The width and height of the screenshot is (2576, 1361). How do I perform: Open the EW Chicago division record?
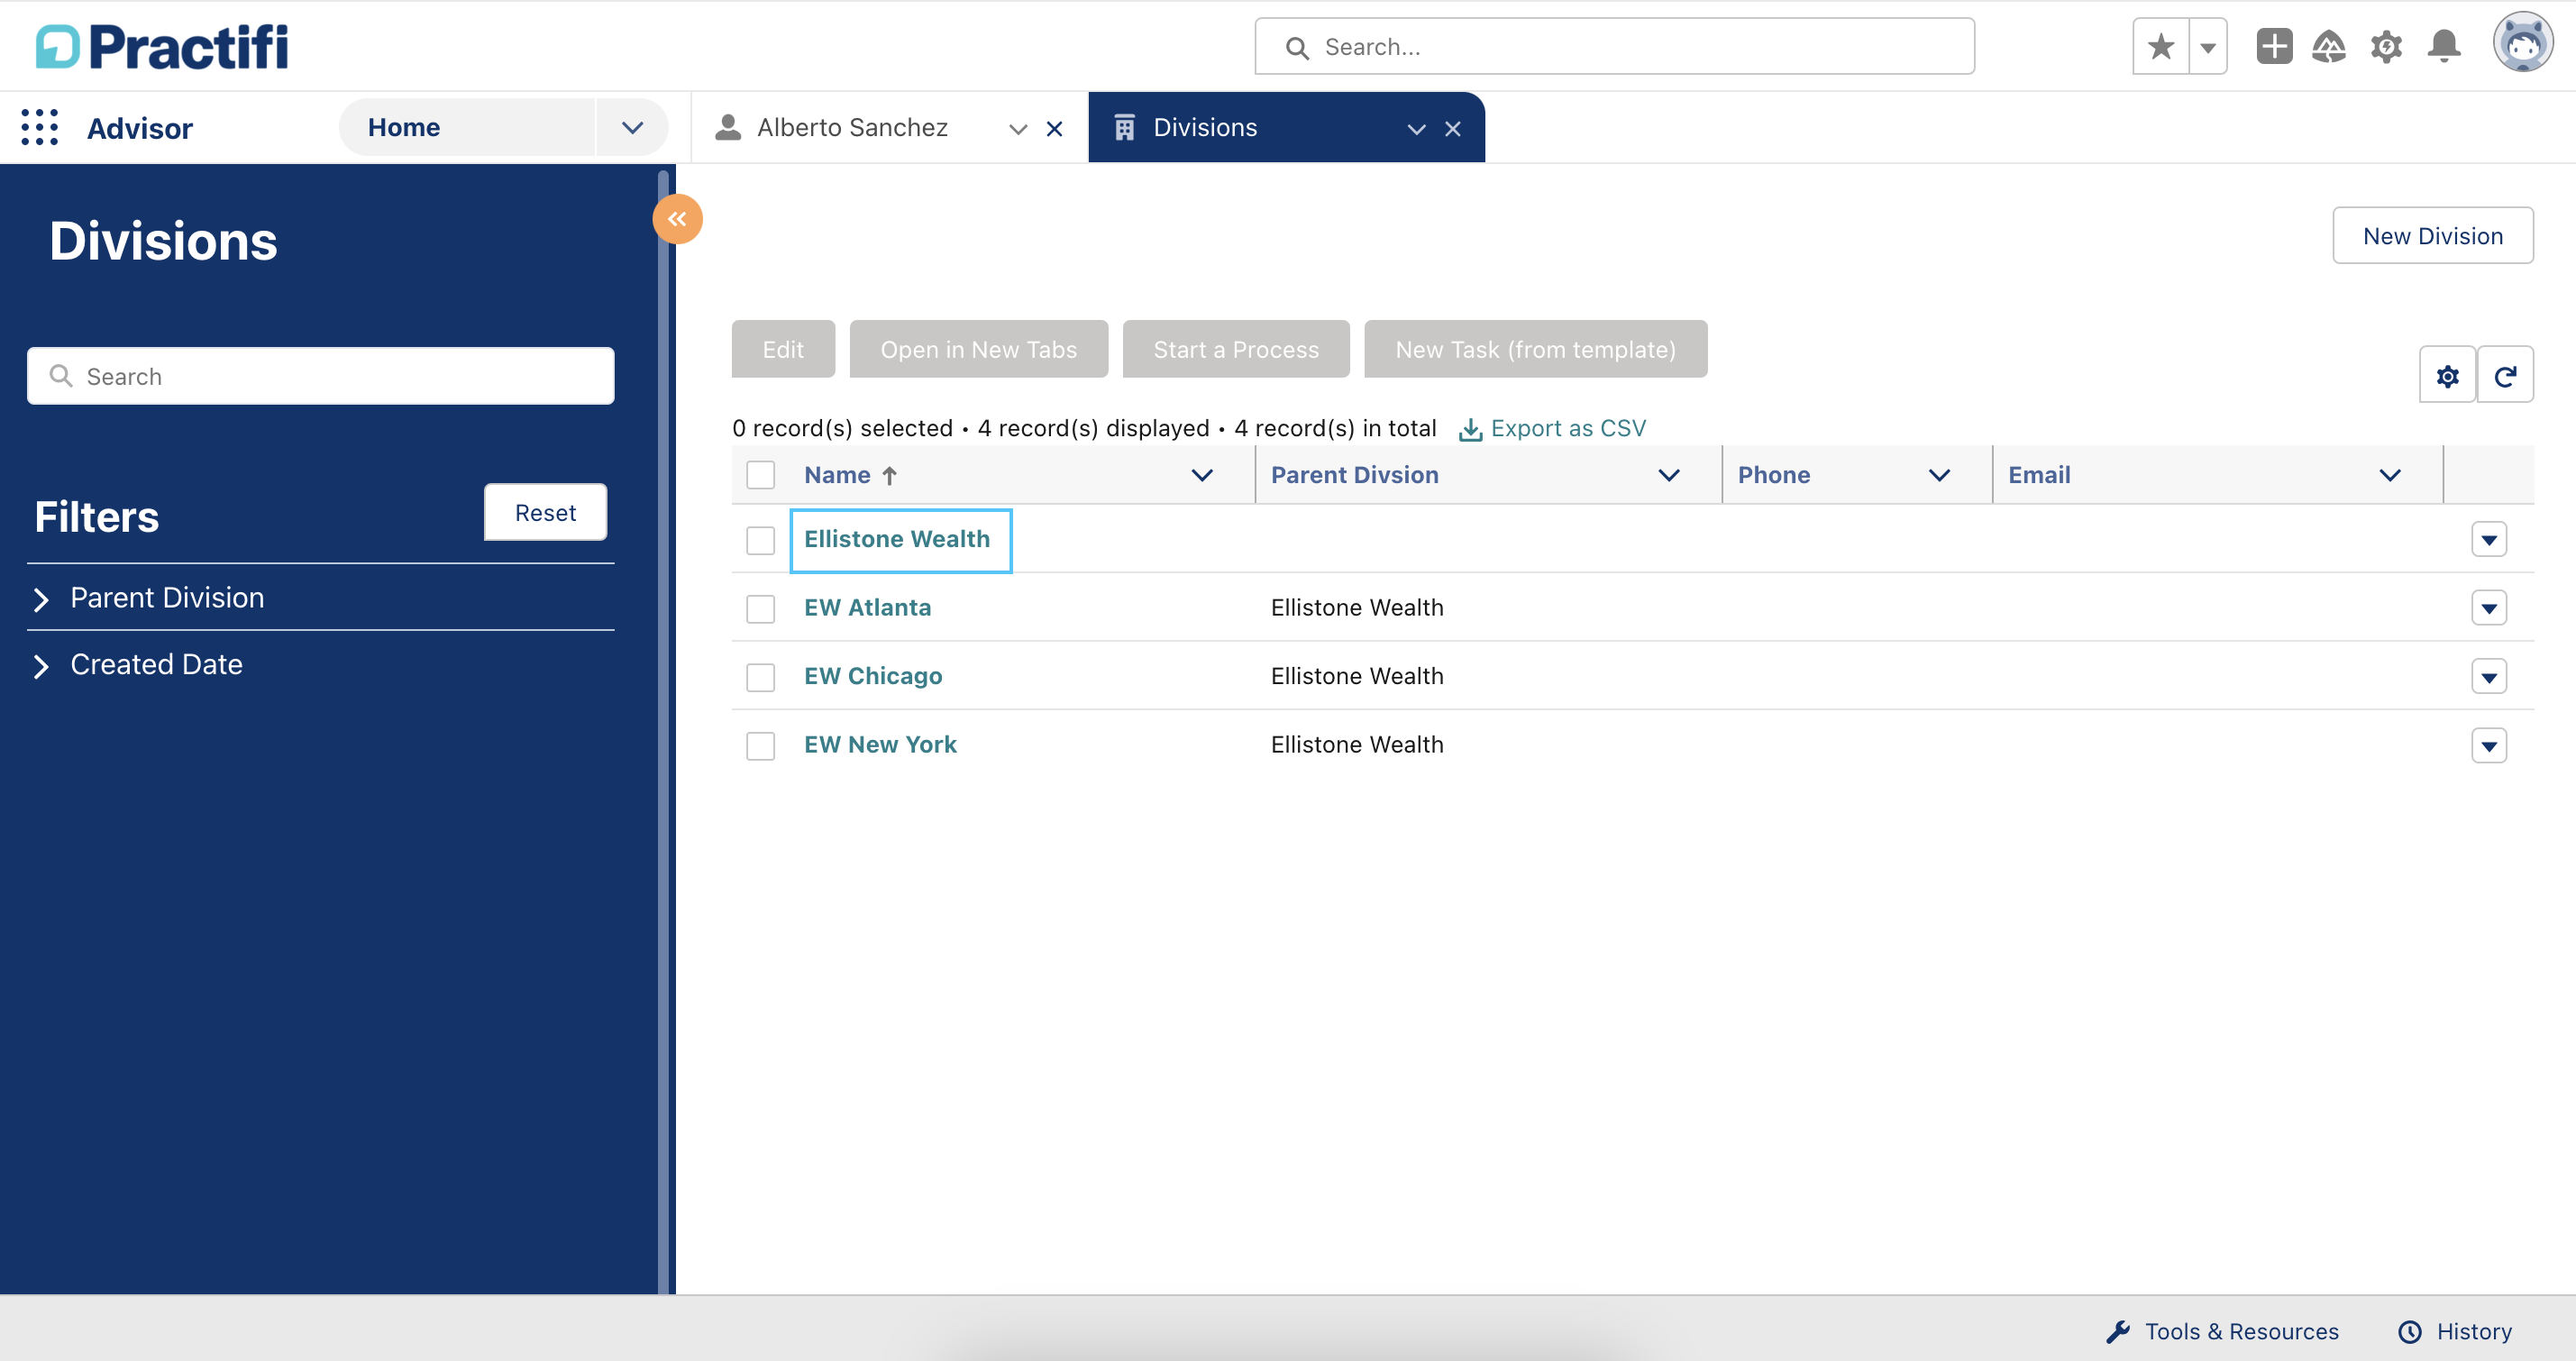pos(873,677)
